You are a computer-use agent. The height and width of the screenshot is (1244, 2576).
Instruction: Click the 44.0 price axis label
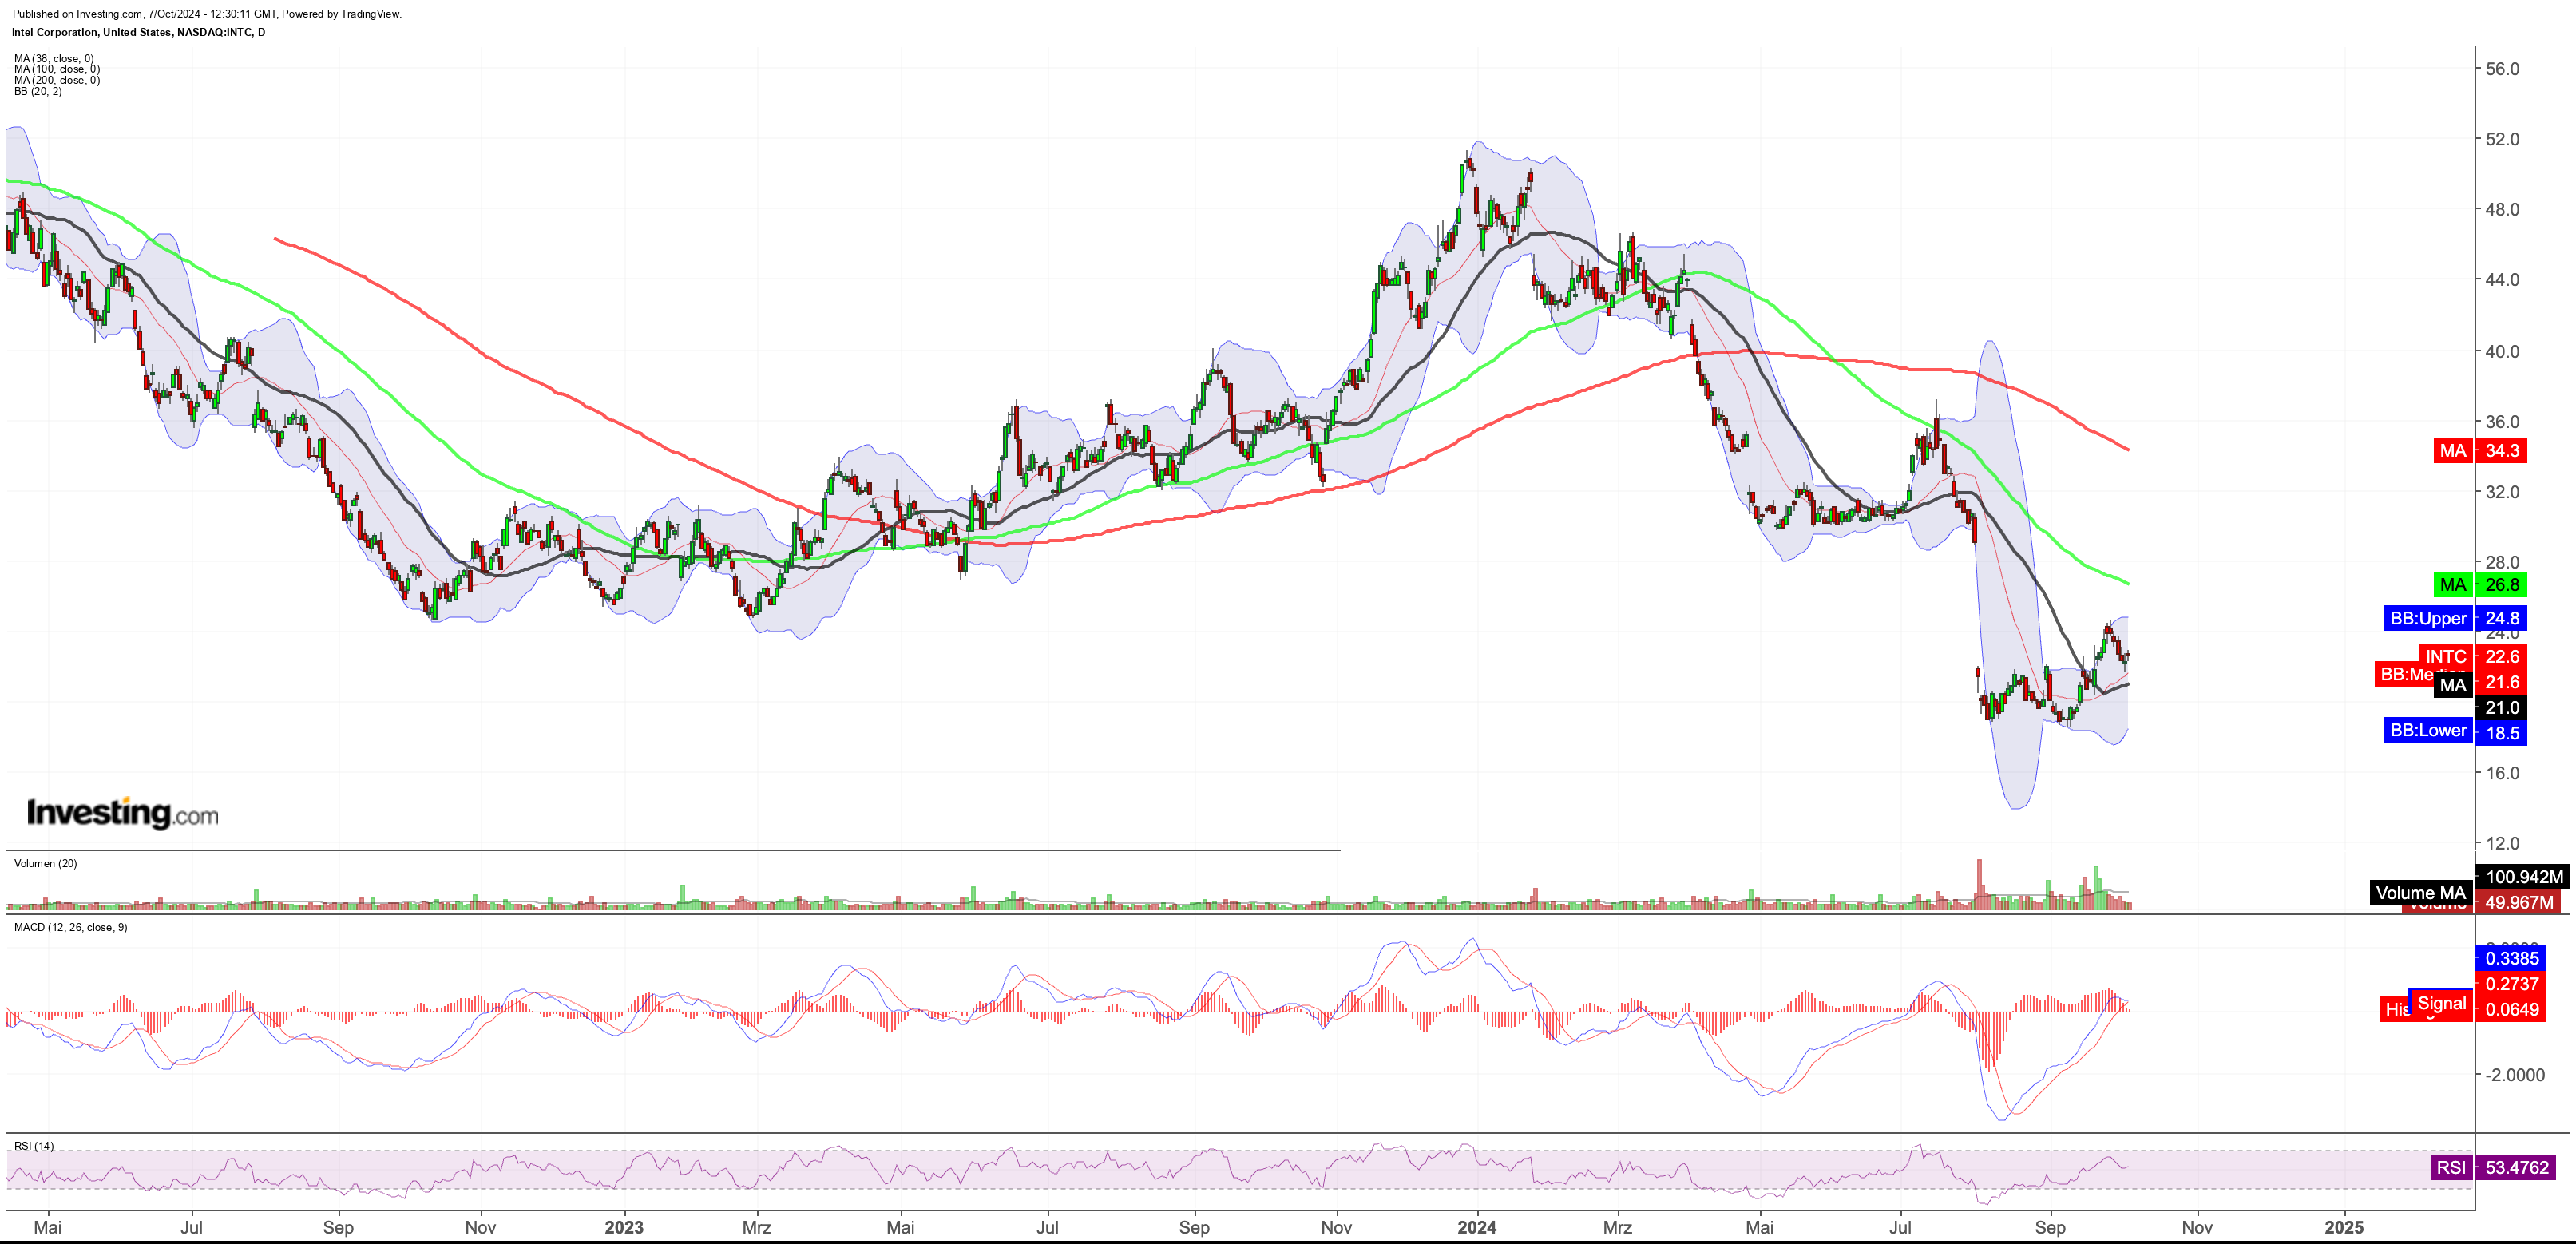(x=2502, y=280)
